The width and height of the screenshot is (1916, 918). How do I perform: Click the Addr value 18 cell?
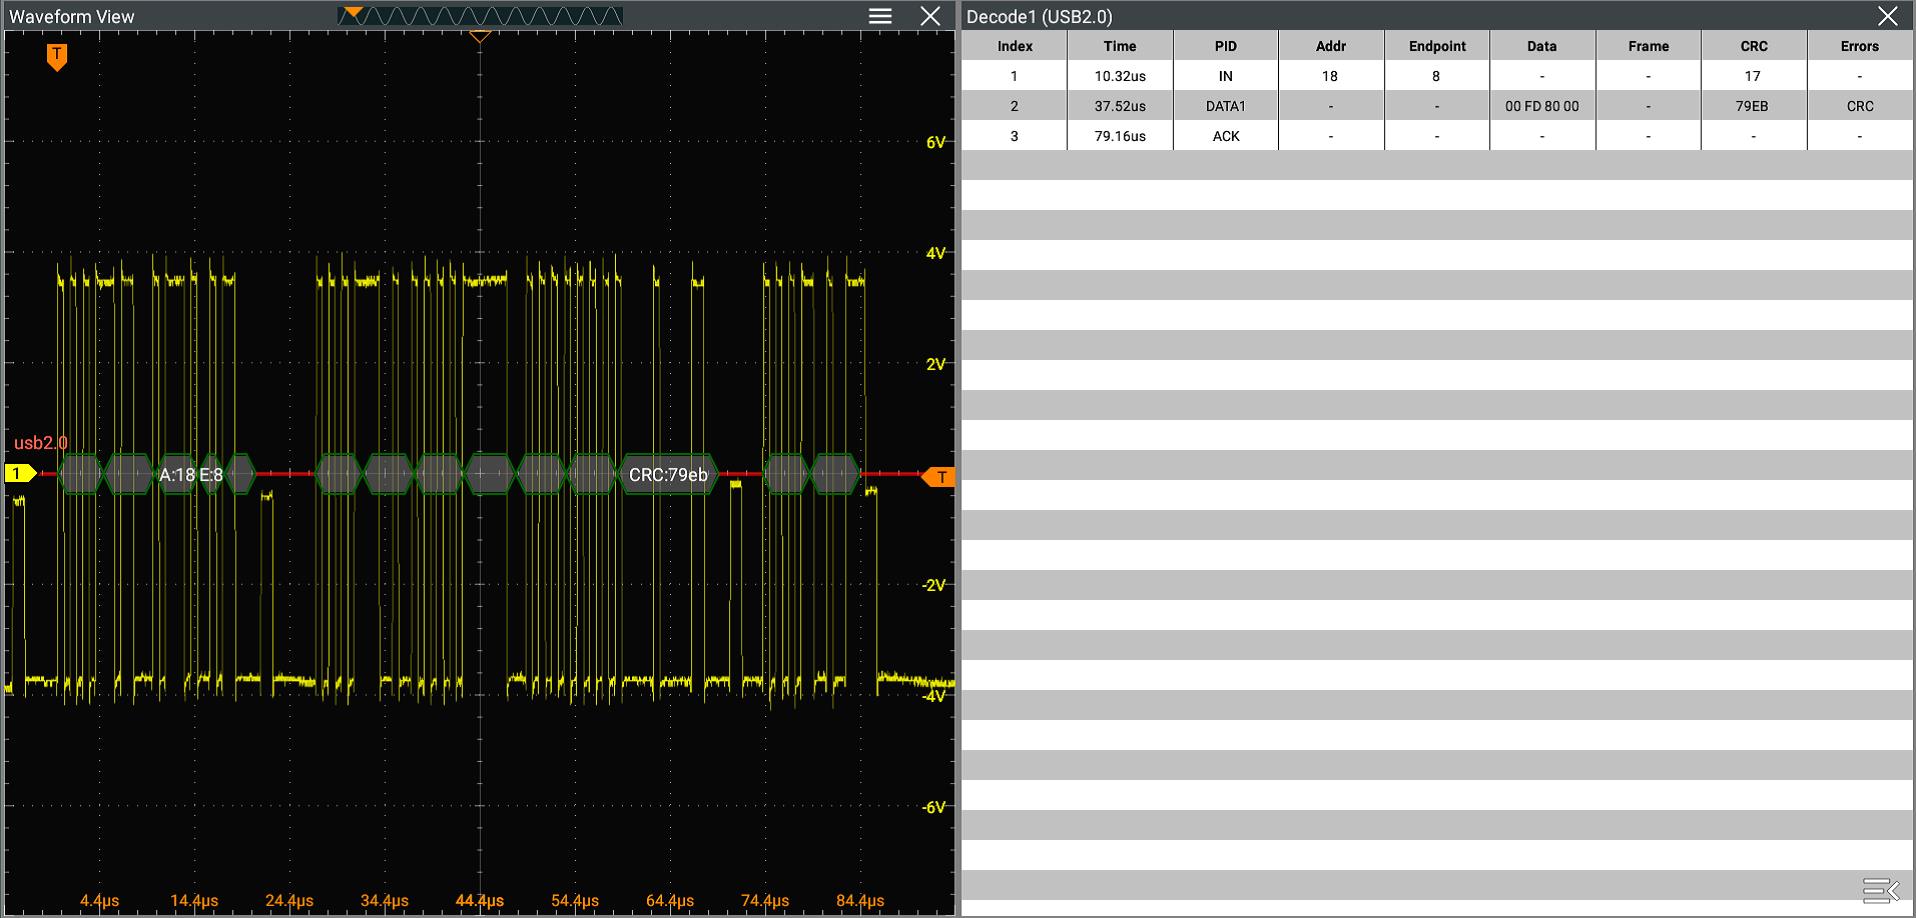point(1330,76)
